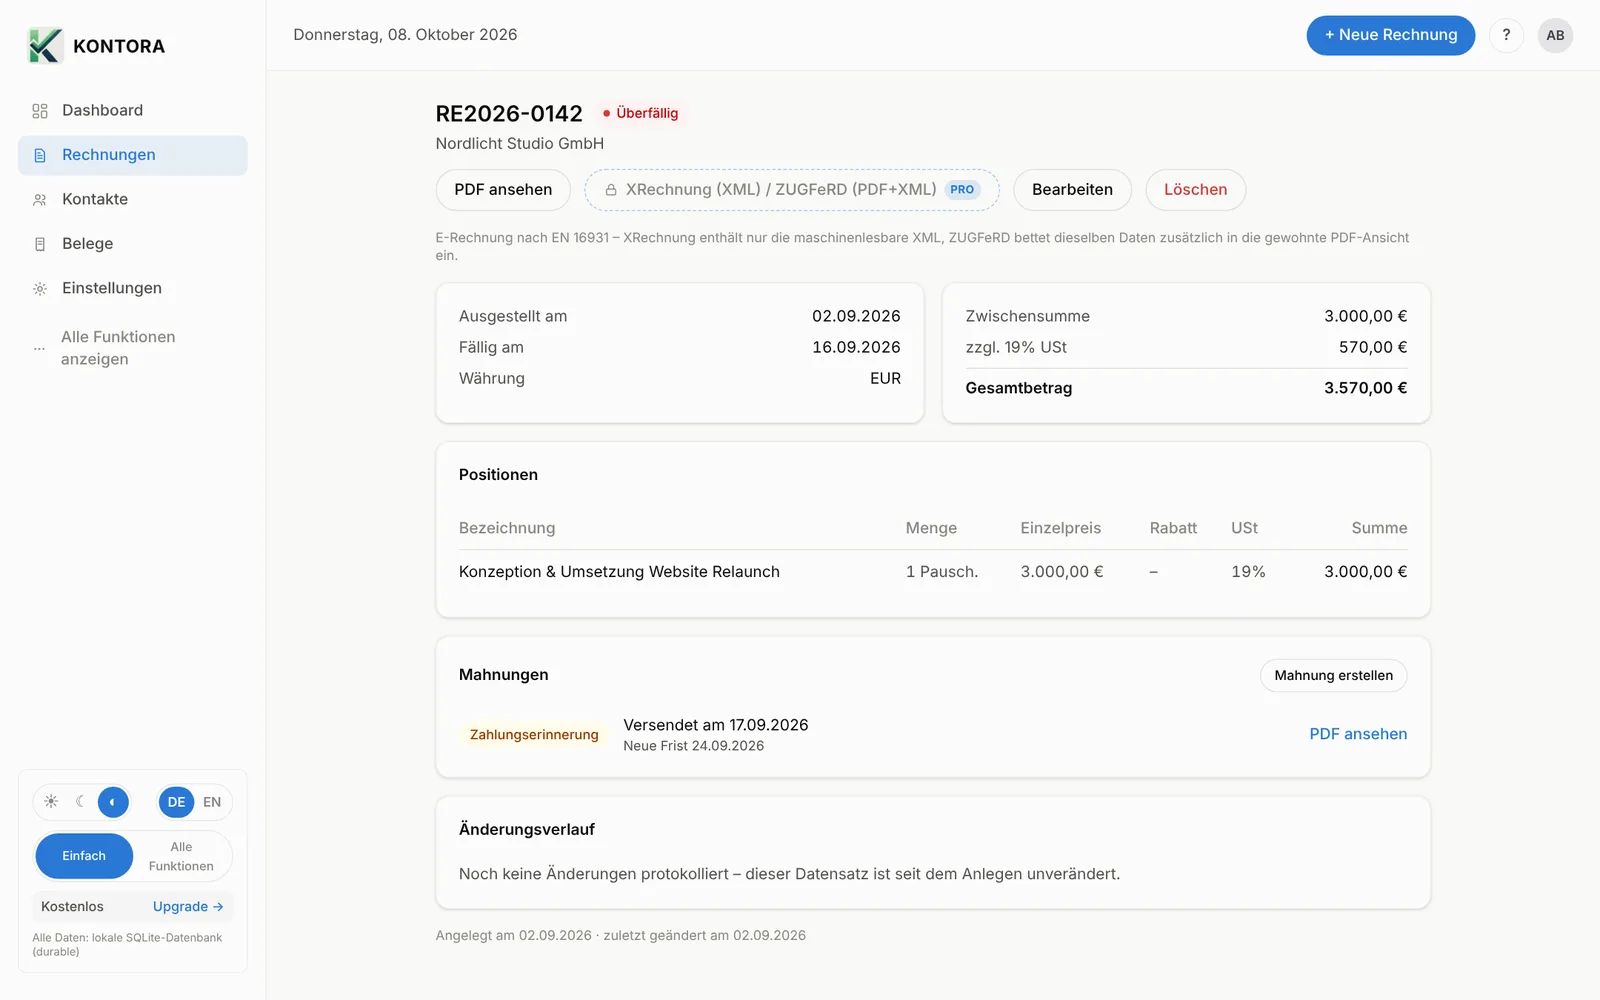Viewport: 1600px width, 1000px height.
Task: Select the light theme sun icon
Action: (x=51, y=802)
